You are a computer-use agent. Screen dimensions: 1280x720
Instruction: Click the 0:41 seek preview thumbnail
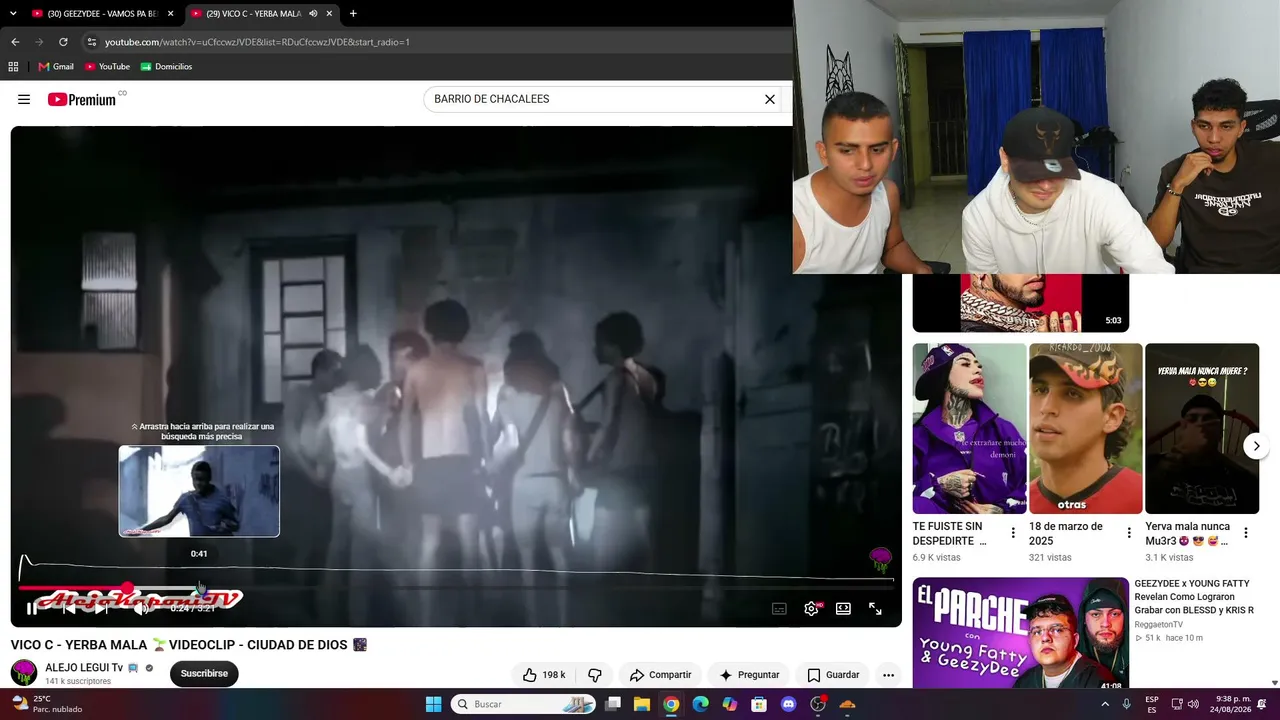[199, 491]
